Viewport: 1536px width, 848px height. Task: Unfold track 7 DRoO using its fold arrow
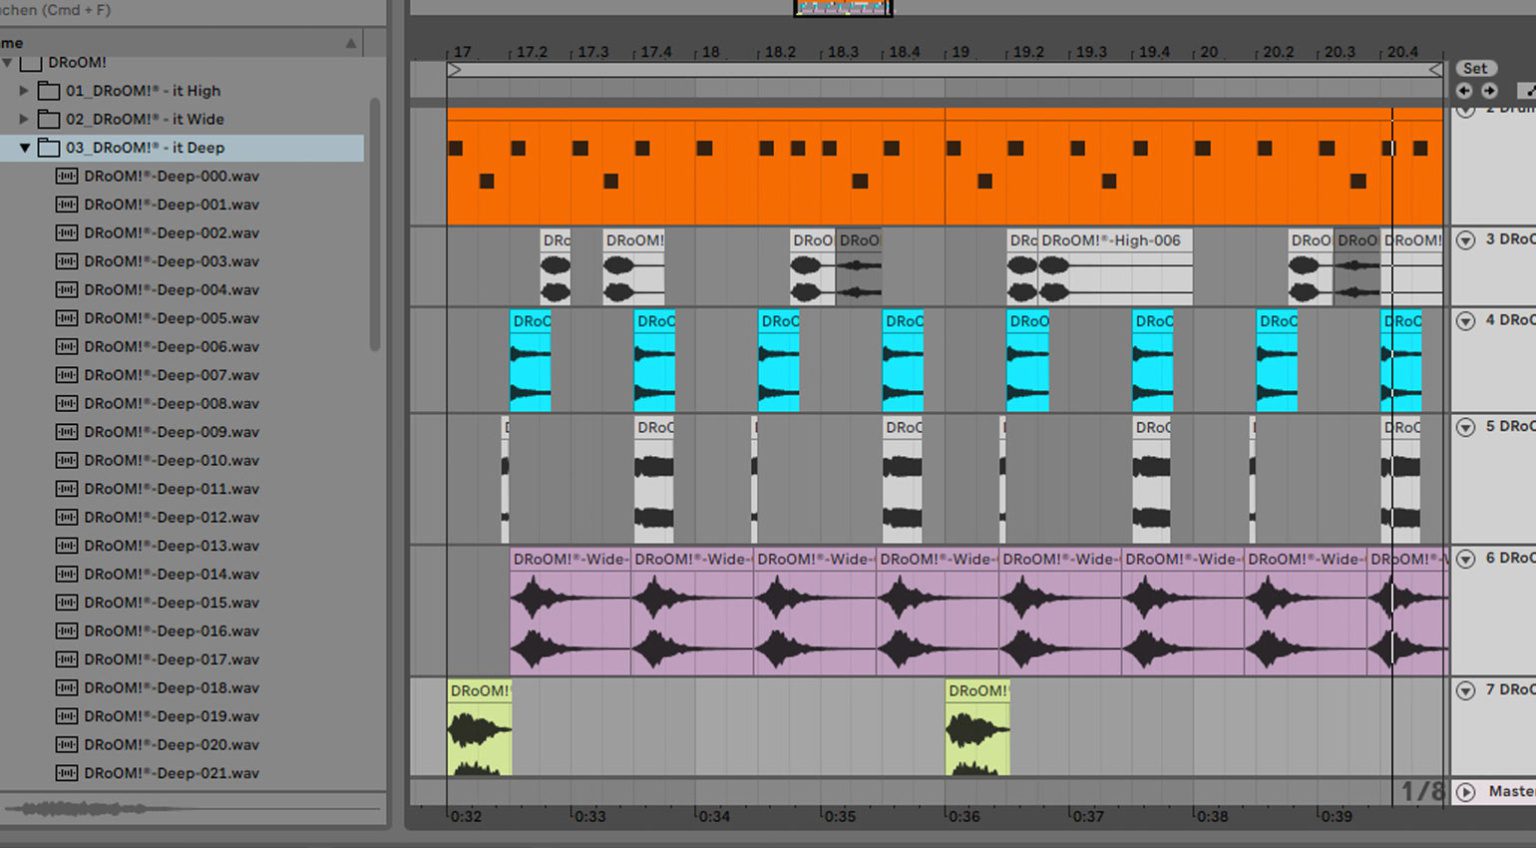tap(1465, 690)
